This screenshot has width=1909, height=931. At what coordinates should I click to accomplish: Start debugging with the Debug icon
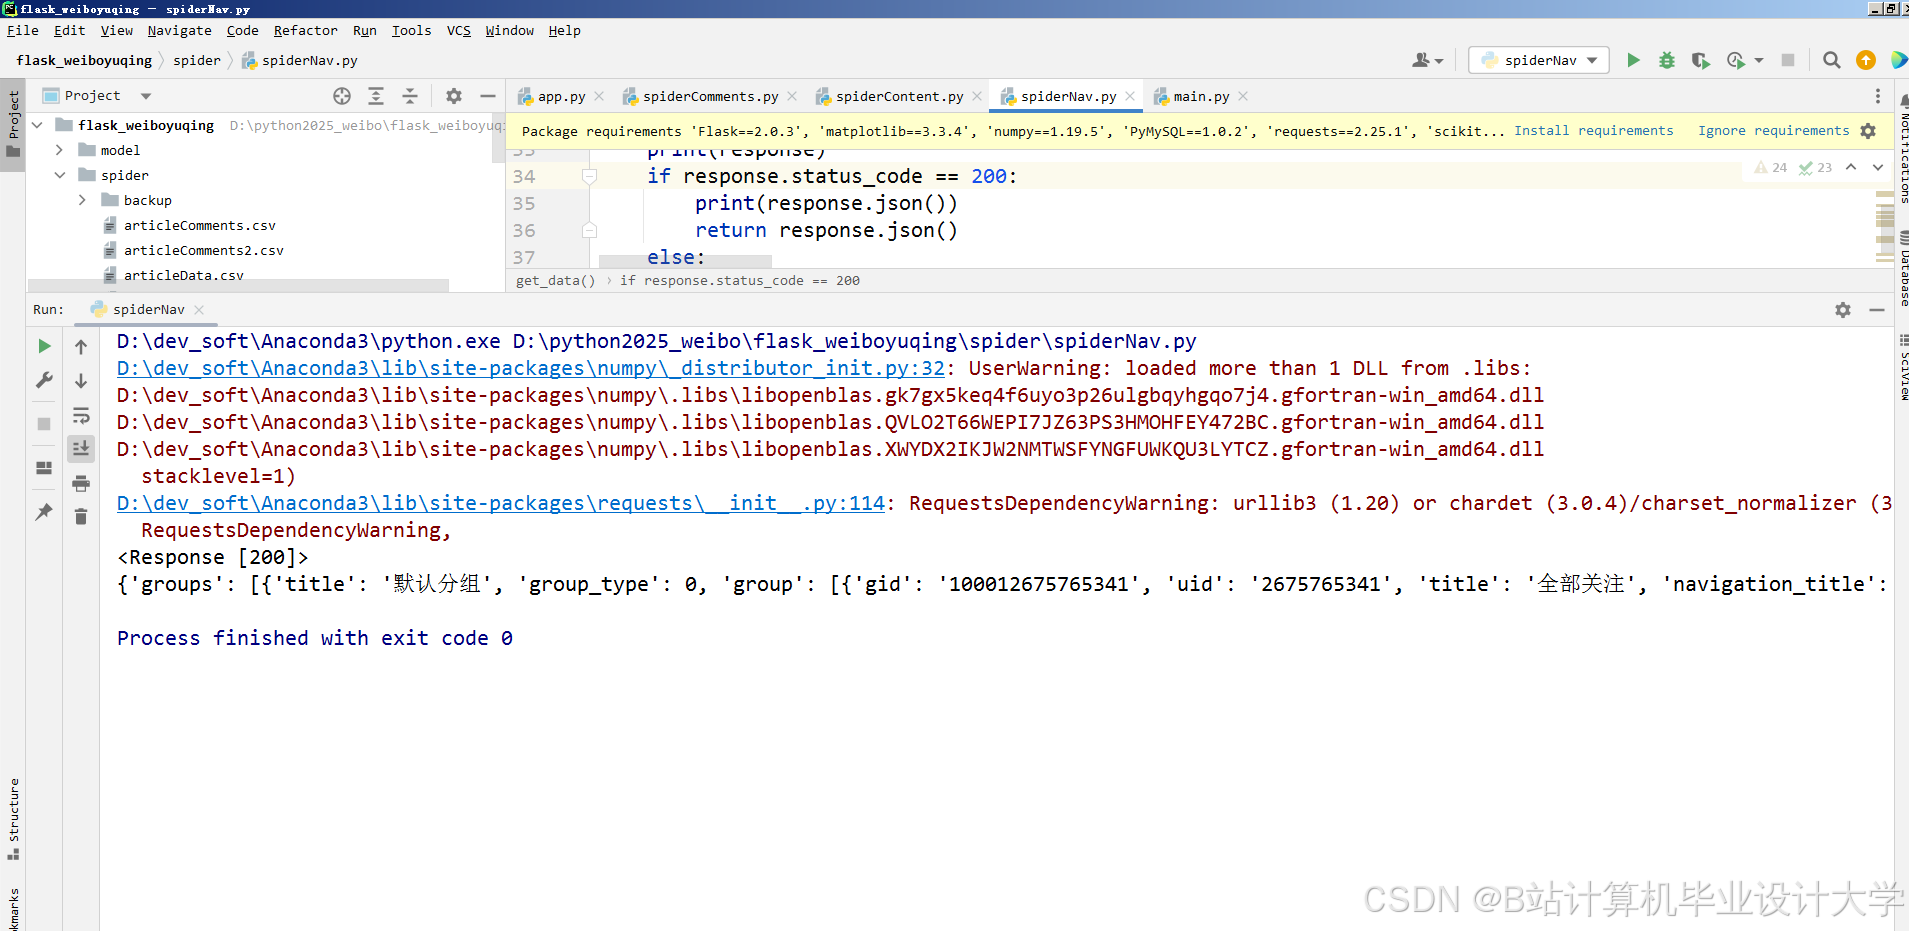[1667, 60]
